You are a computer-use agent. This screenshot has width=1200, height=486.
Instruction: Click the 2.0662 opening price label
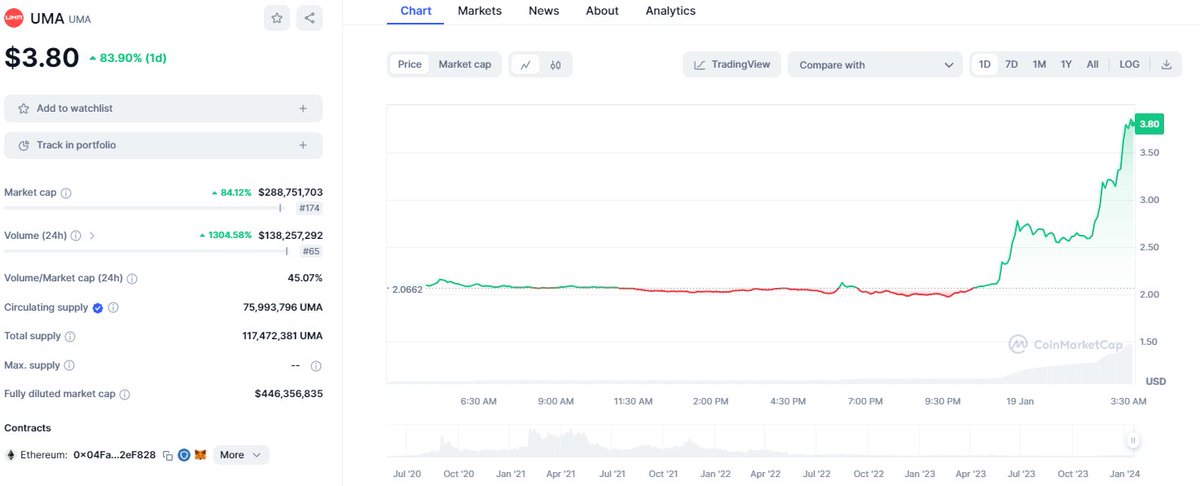pyautogui.click(x=406, y=289)
